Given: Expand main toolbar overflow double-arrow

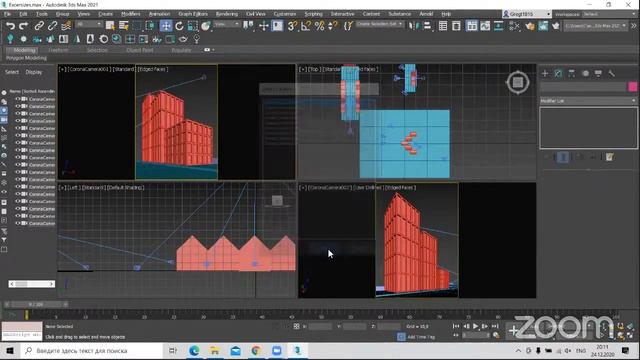Looking at the screenshot, I should (x=633, y=26).
